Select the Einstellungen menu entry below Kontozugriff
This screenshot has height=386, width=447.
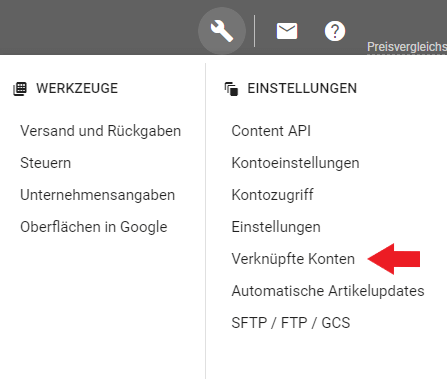(276, 227)
